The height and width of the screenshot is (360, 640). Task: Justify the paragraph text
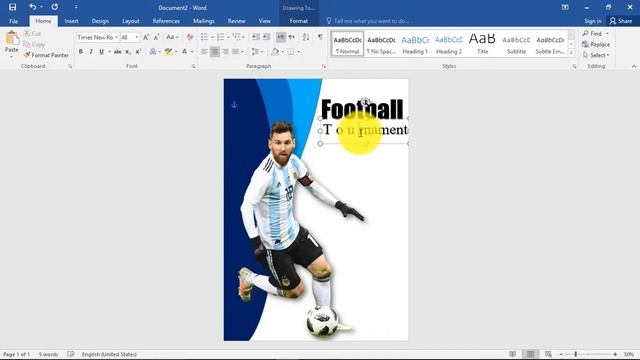(236, 51)
